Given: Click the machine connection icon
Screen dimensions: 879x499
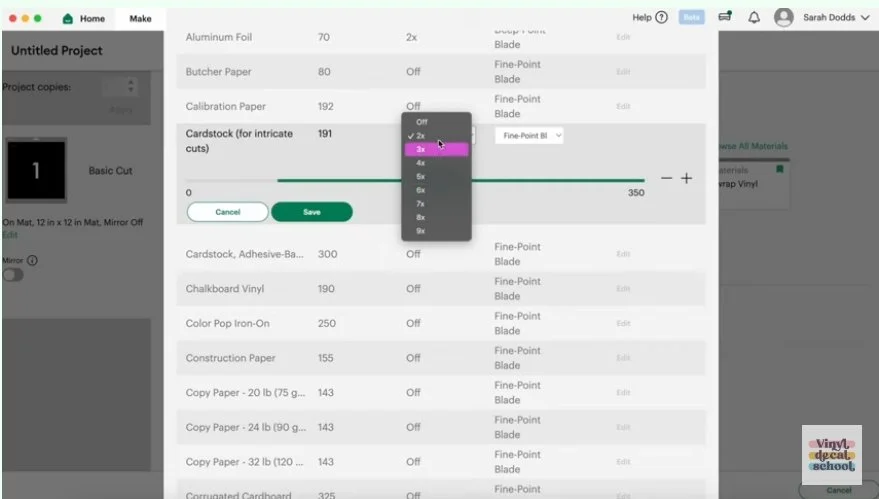Looking at the screenshot, I should (725, 17).
